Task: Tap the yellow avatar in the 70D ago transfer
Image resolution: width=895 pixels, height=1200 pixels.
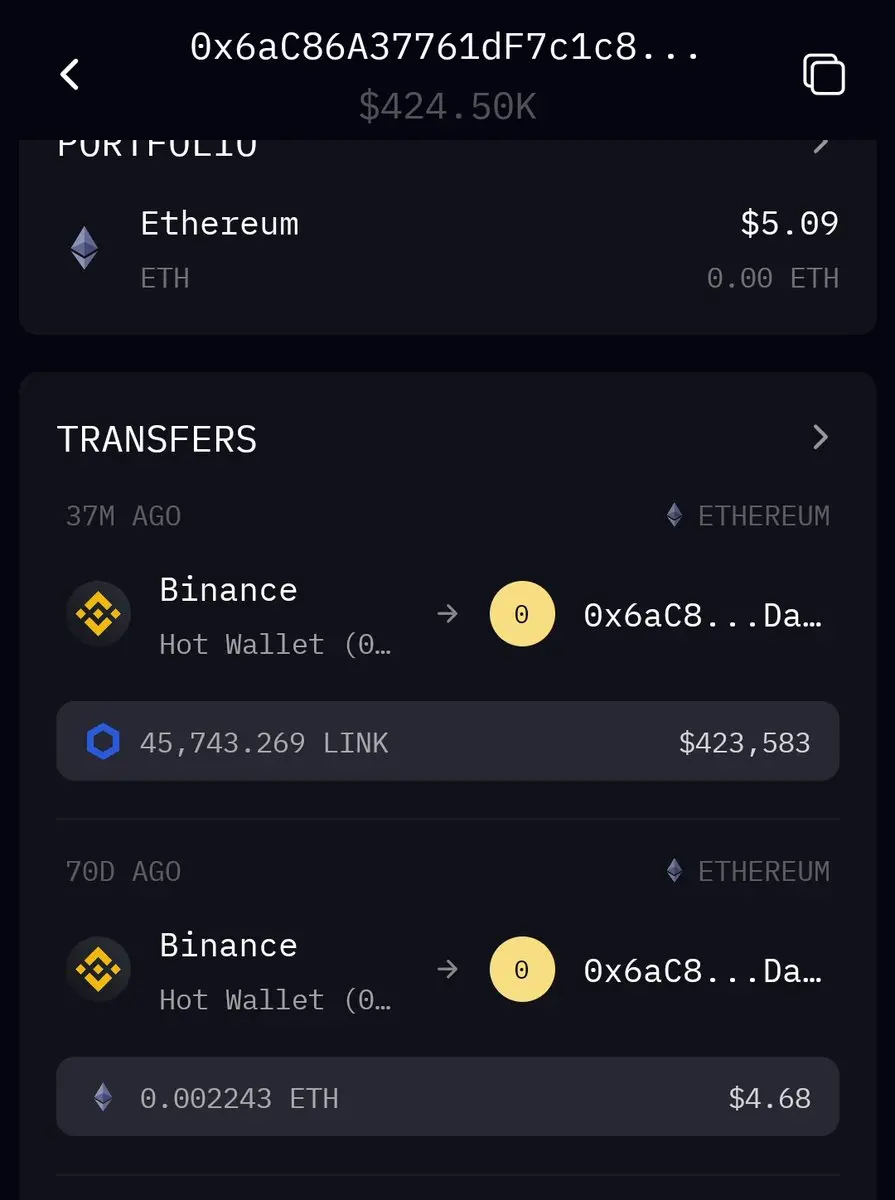Action: (522, 970)
